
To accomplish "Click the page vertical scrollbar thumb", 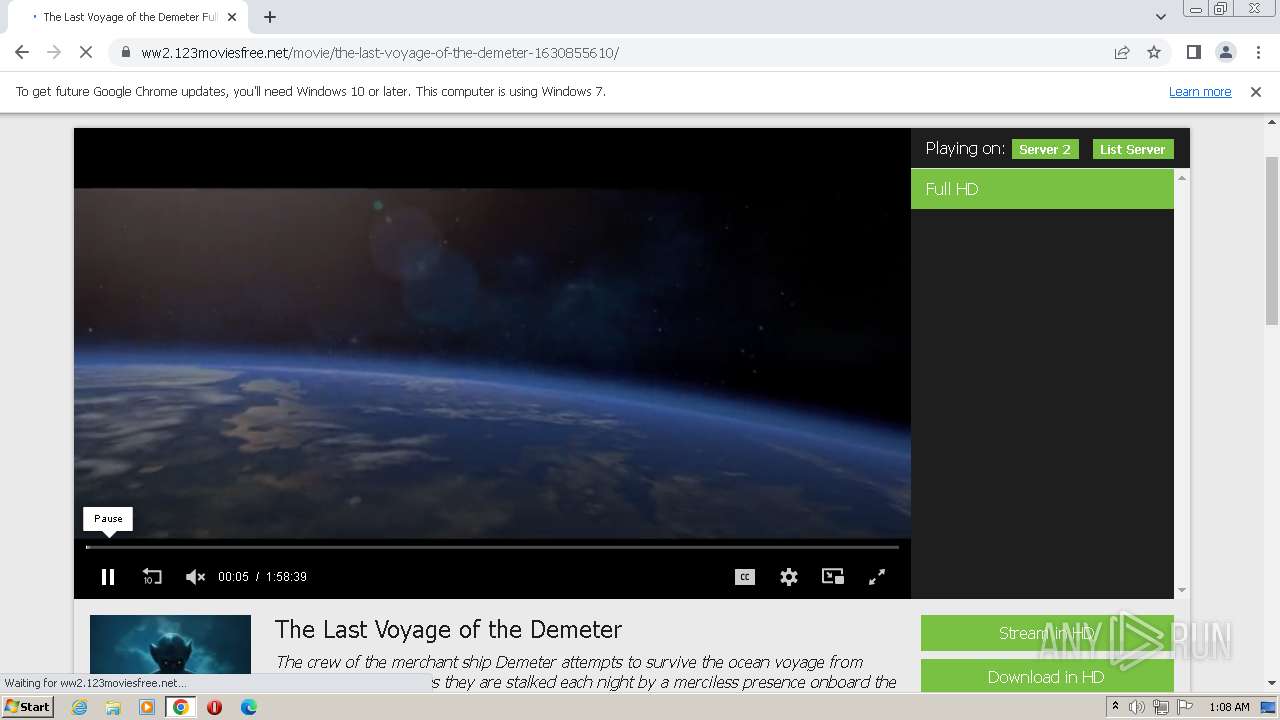I will 1272,240.
